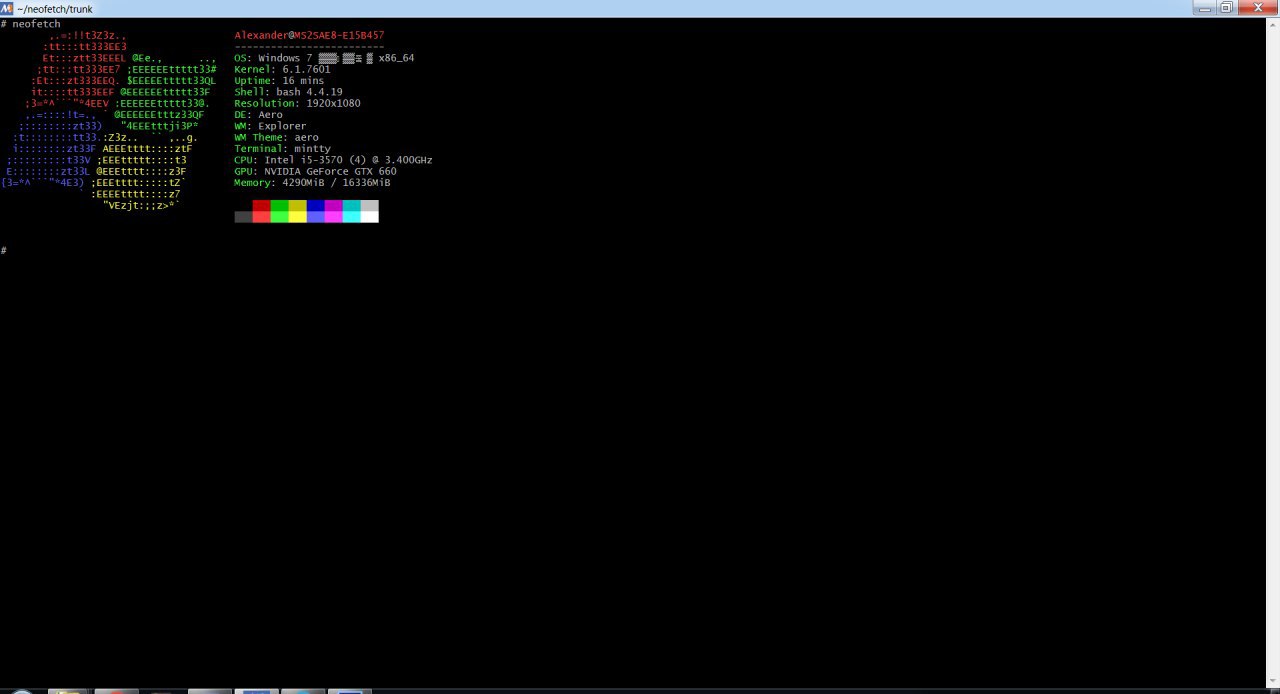Click the 'WM: Explorer' line
This screenshot has width=1280, height=694.
pos(271,126)
